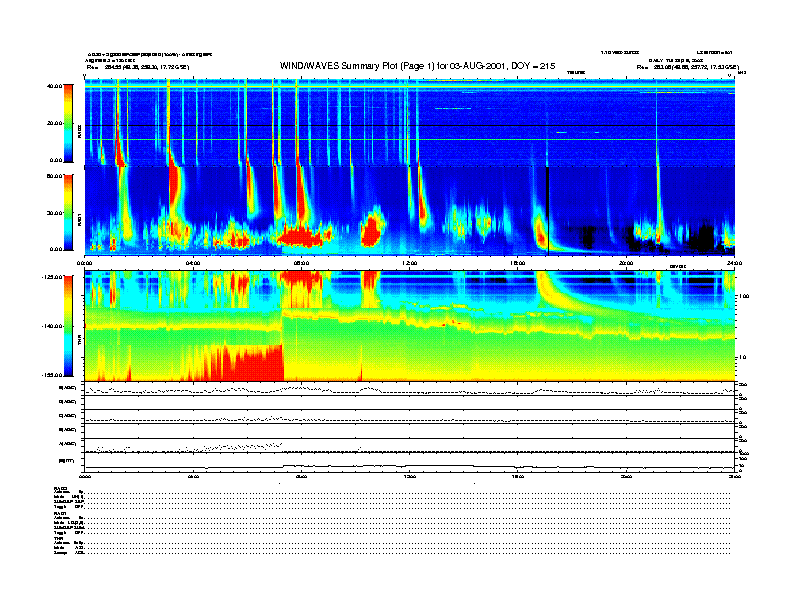Click the top color scale bar ending at 40.00
This screenshot has height=612, width=792.
point(68,123)
